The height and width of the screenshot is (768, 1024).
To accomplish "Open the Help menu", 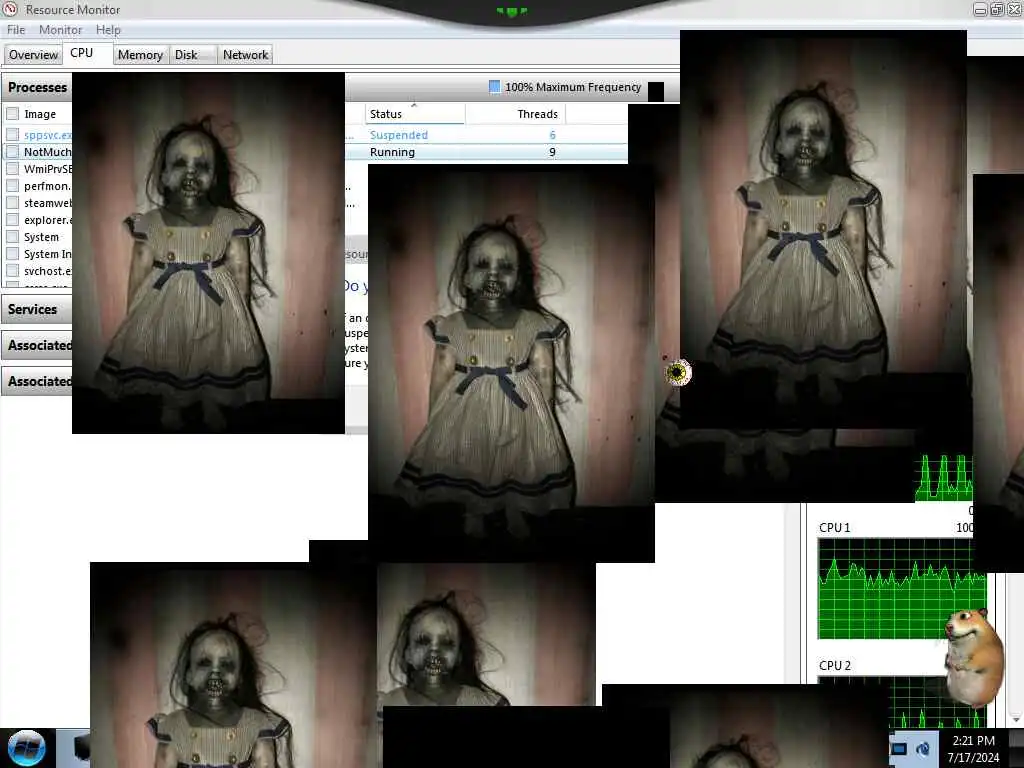I will point(108,30).
